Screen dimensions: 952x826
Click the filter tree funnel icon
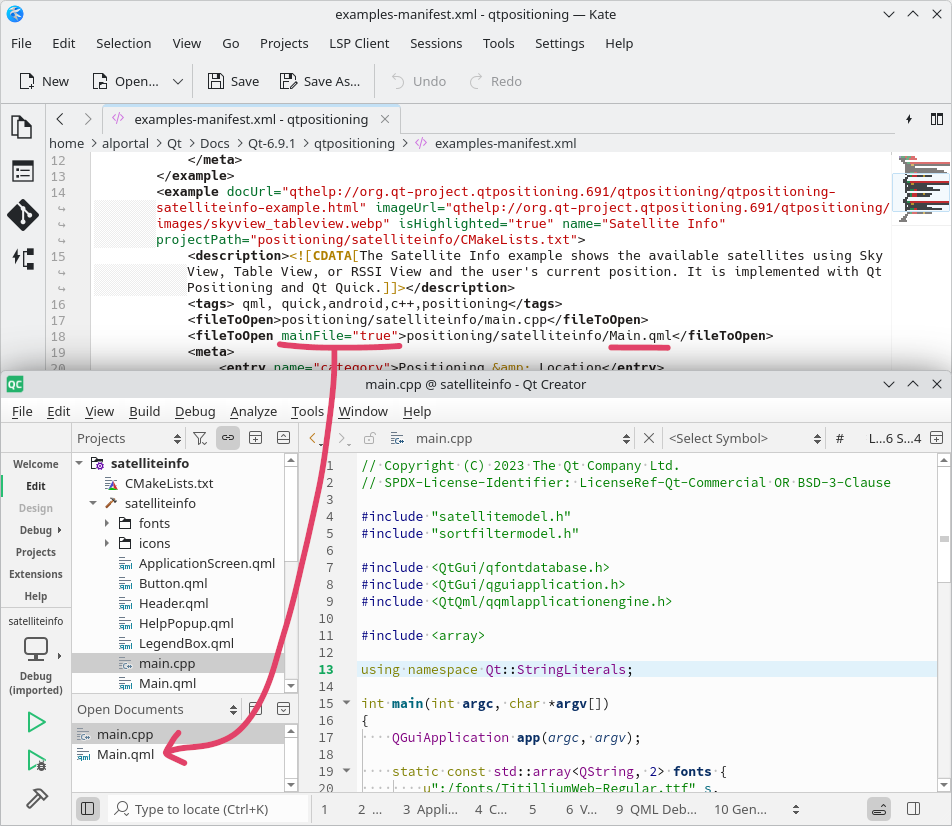[x=200, y=439]
